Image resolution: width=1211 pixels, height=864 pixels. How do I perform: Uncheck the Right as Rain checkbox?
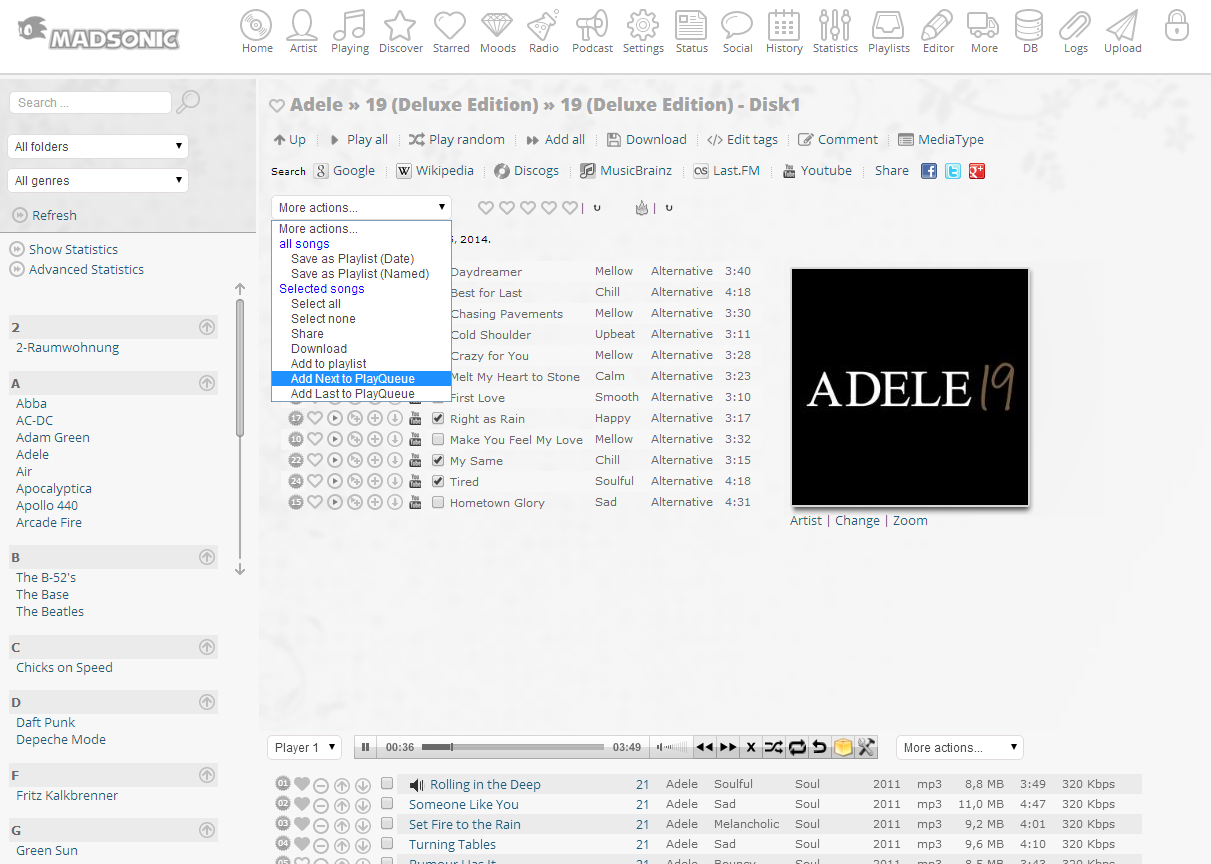438,419
